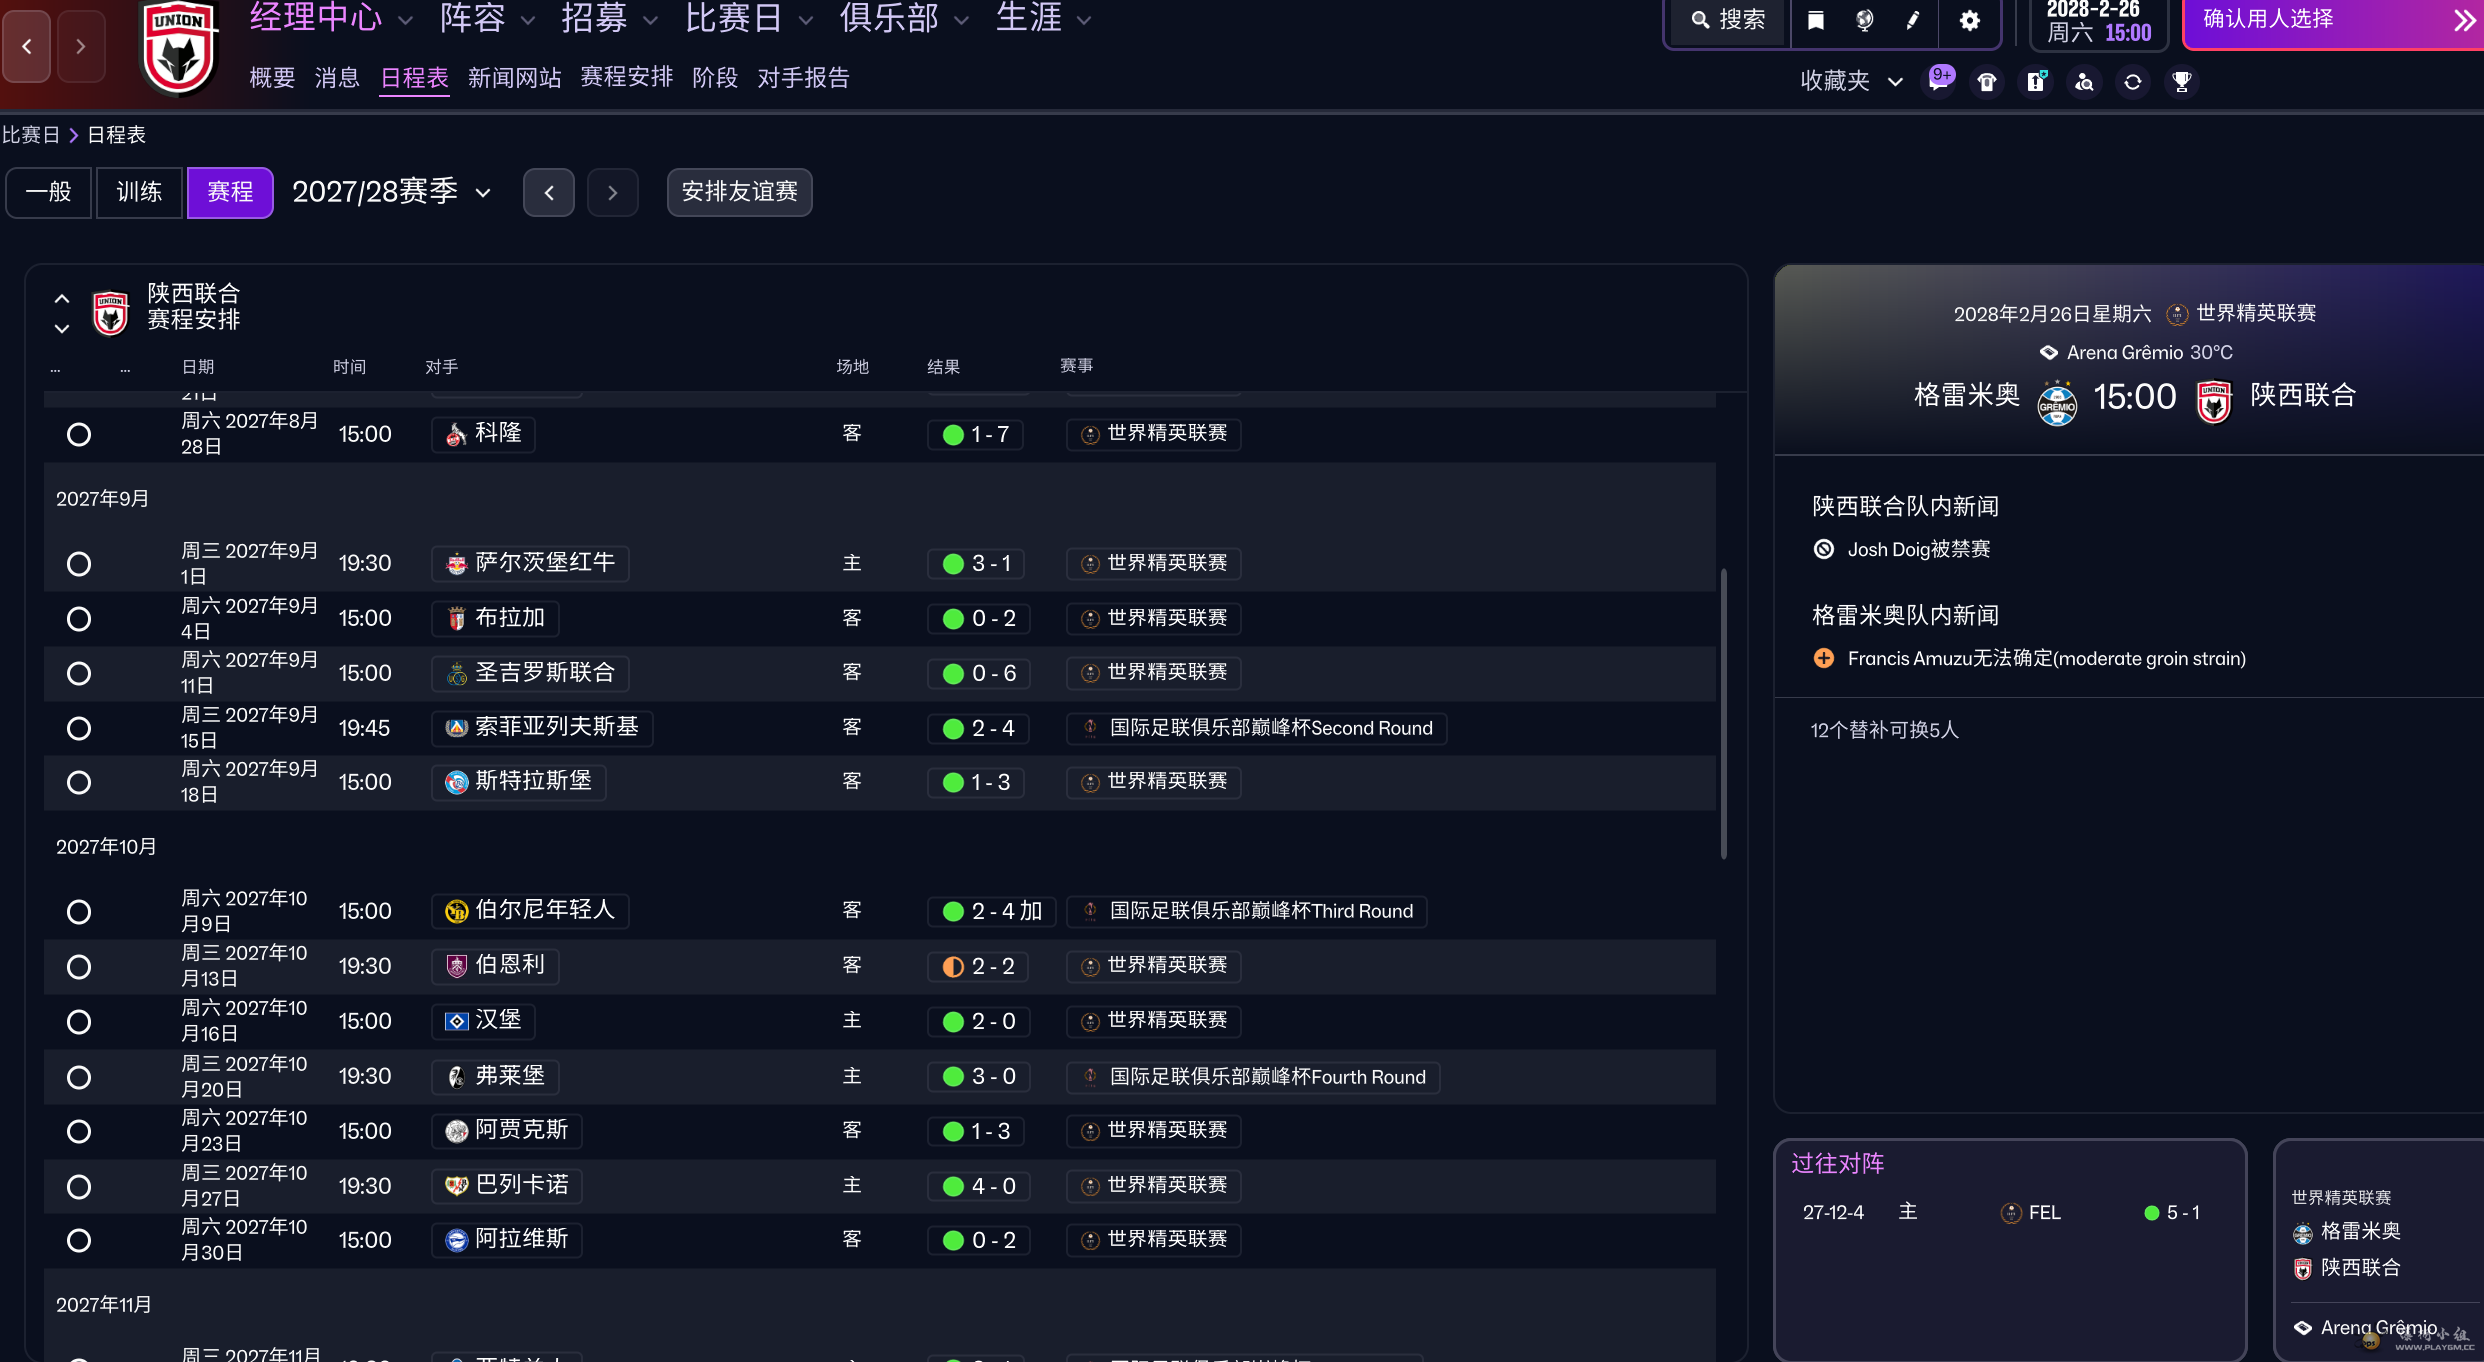2484x1362 pixels.
Task: Click the 安排友谊赛 button
Action: 740,192
